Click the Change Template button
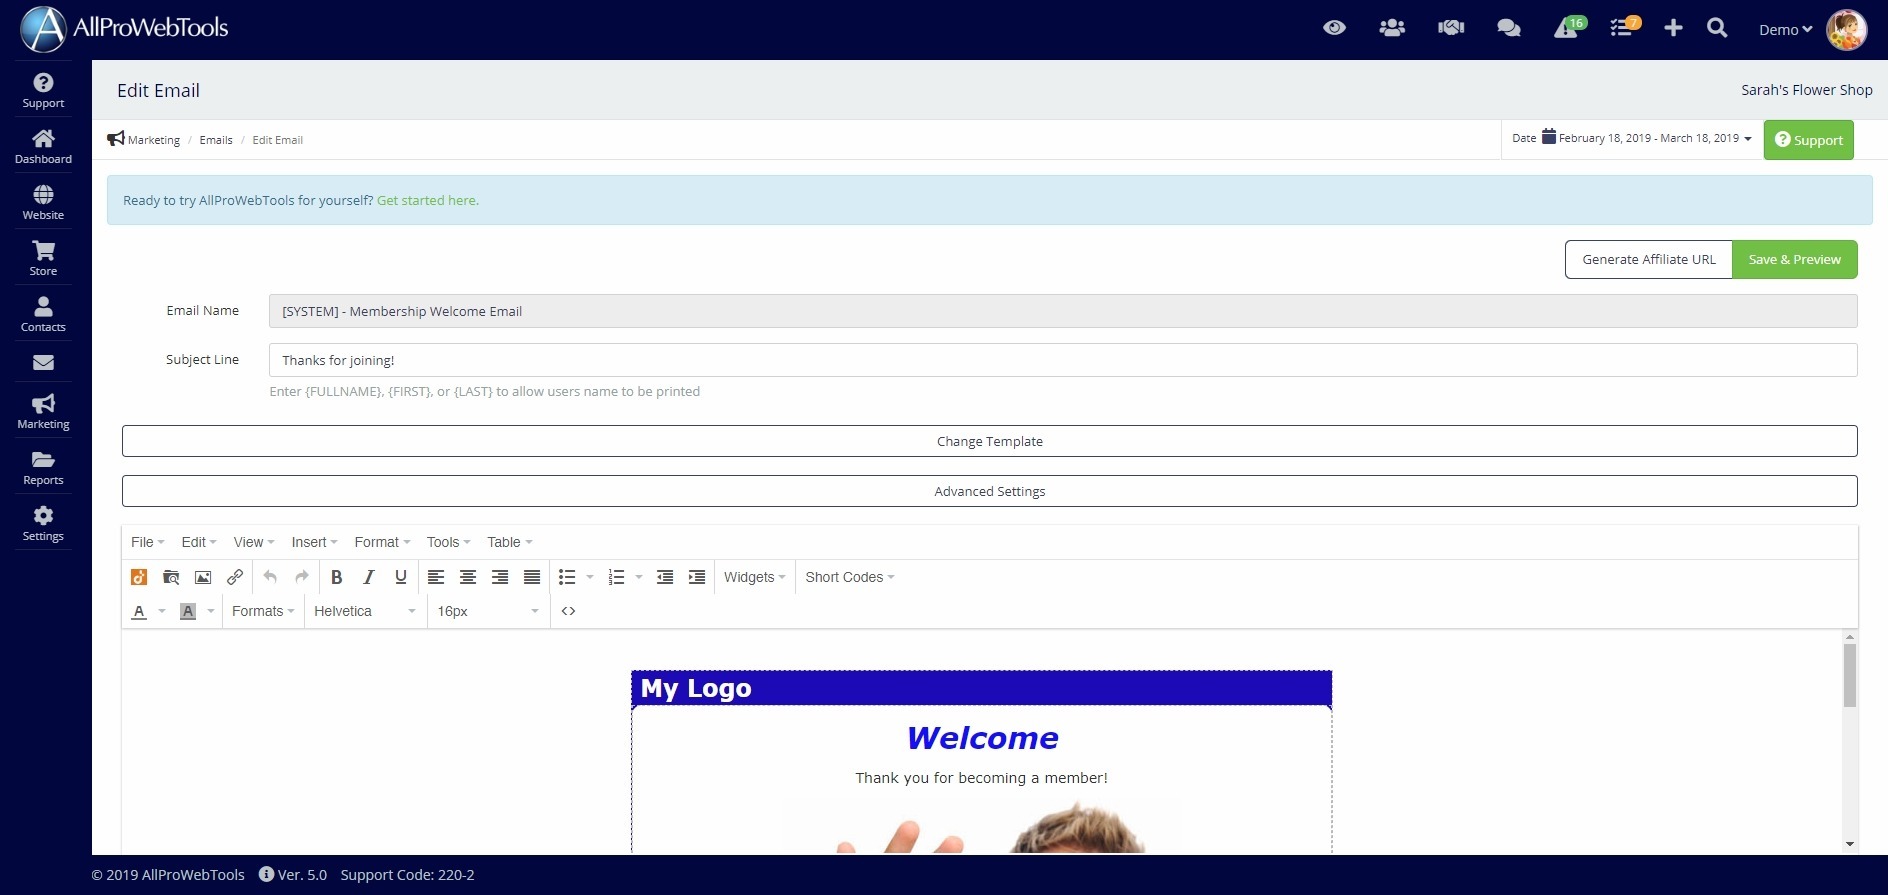The image size is (1888, 895). point(989,441)
